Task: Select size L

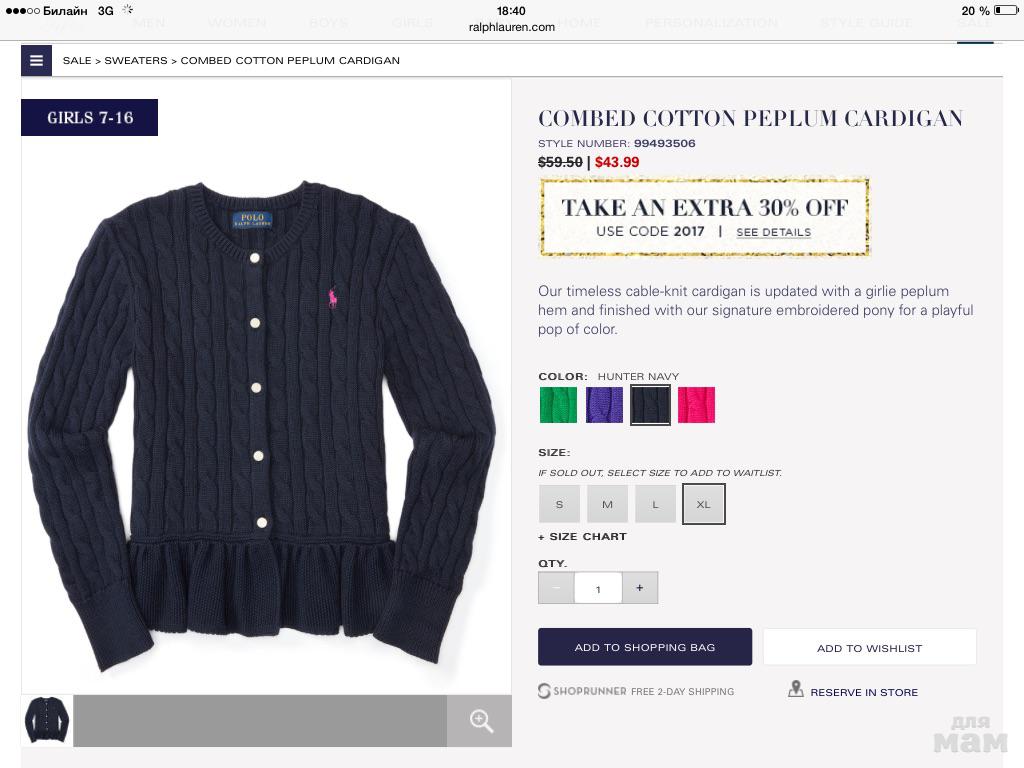Action: pyautogui.click(x=656, y=504)
